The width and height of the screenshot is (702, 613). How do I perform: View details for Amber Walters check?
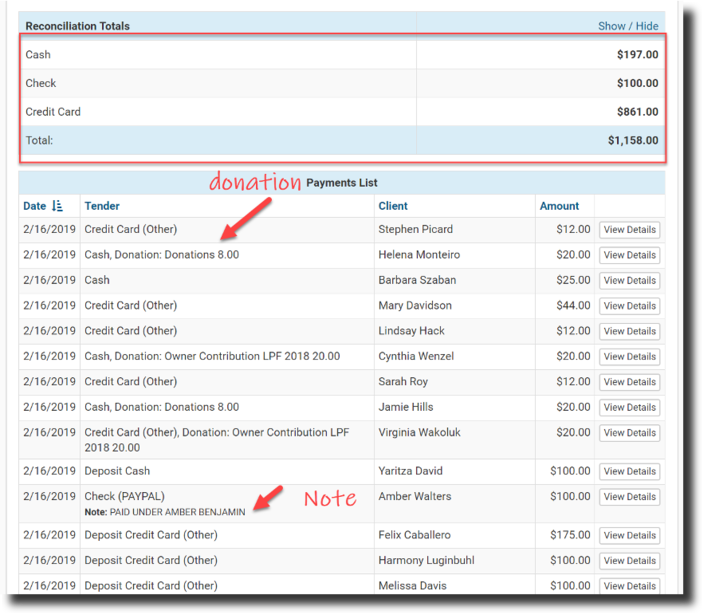click(629, 497)
